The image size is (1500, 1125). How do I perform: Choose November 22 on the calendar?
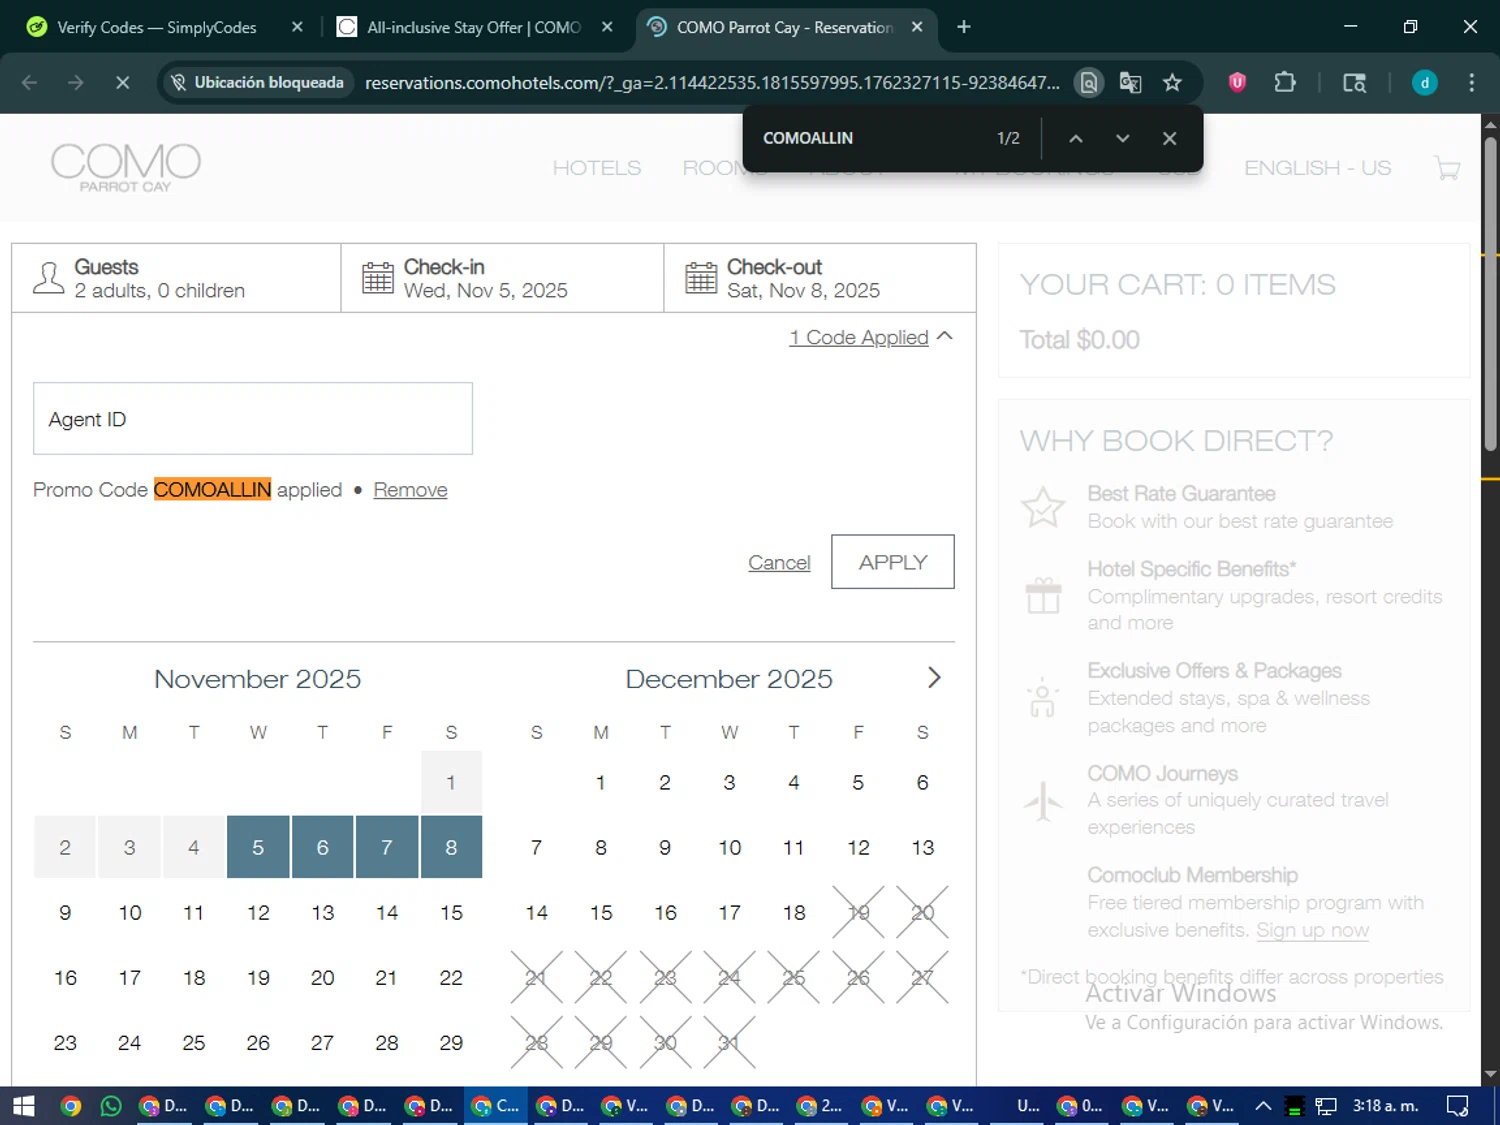coord(451,977)
